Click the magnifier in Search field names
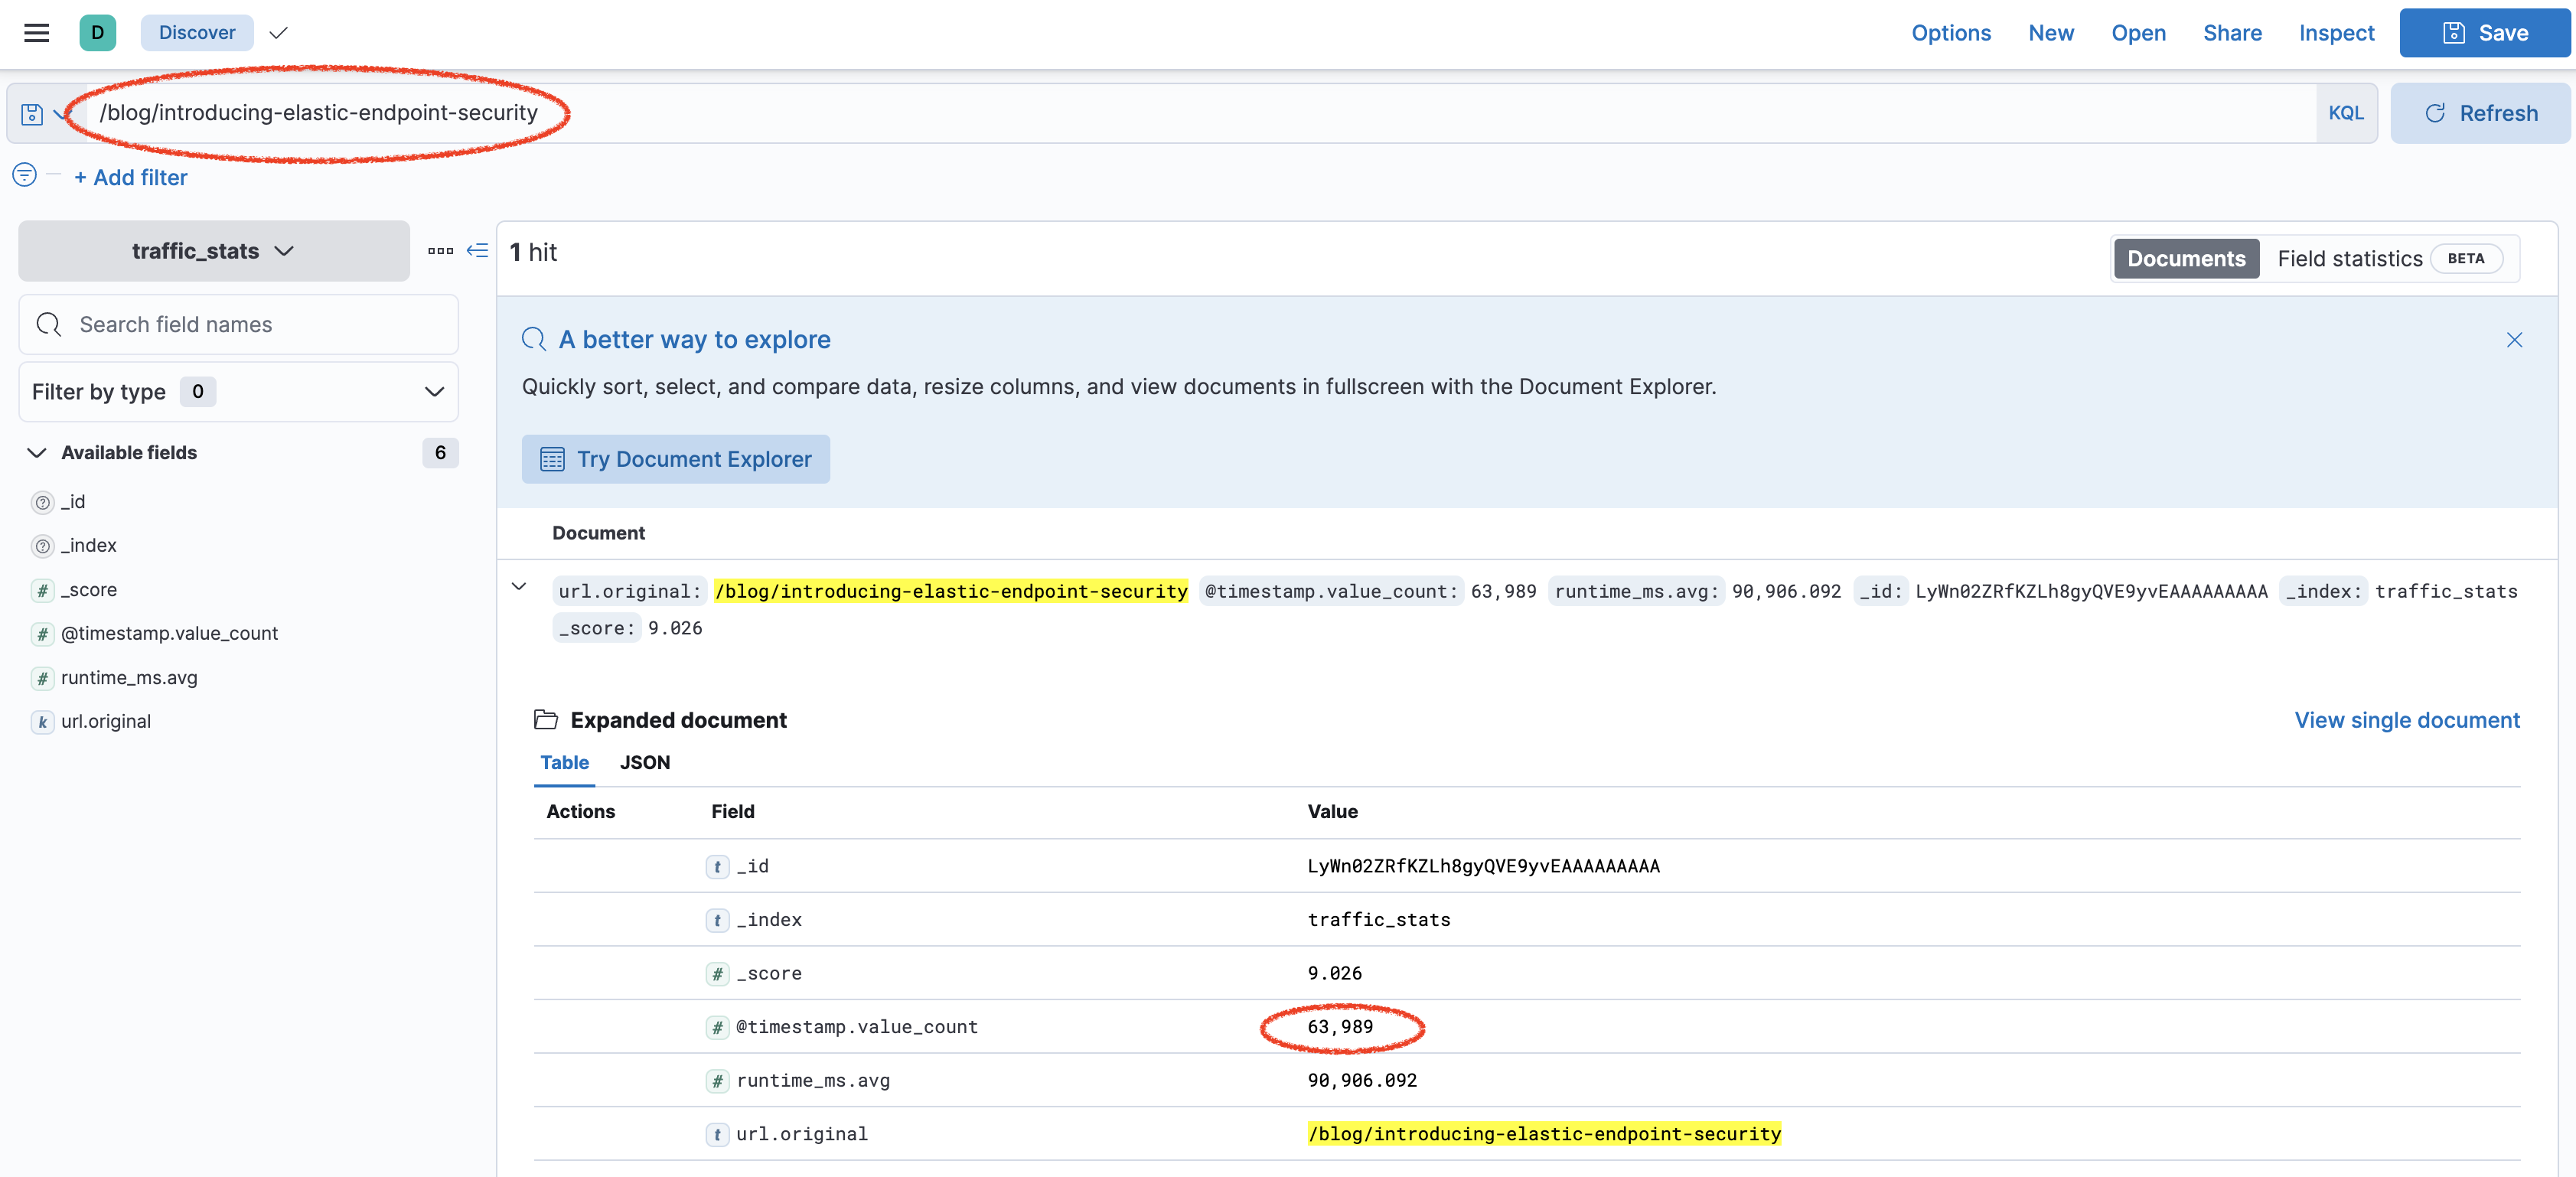The width and height of the screenshot is (2576, 1177). coord(48,324)
